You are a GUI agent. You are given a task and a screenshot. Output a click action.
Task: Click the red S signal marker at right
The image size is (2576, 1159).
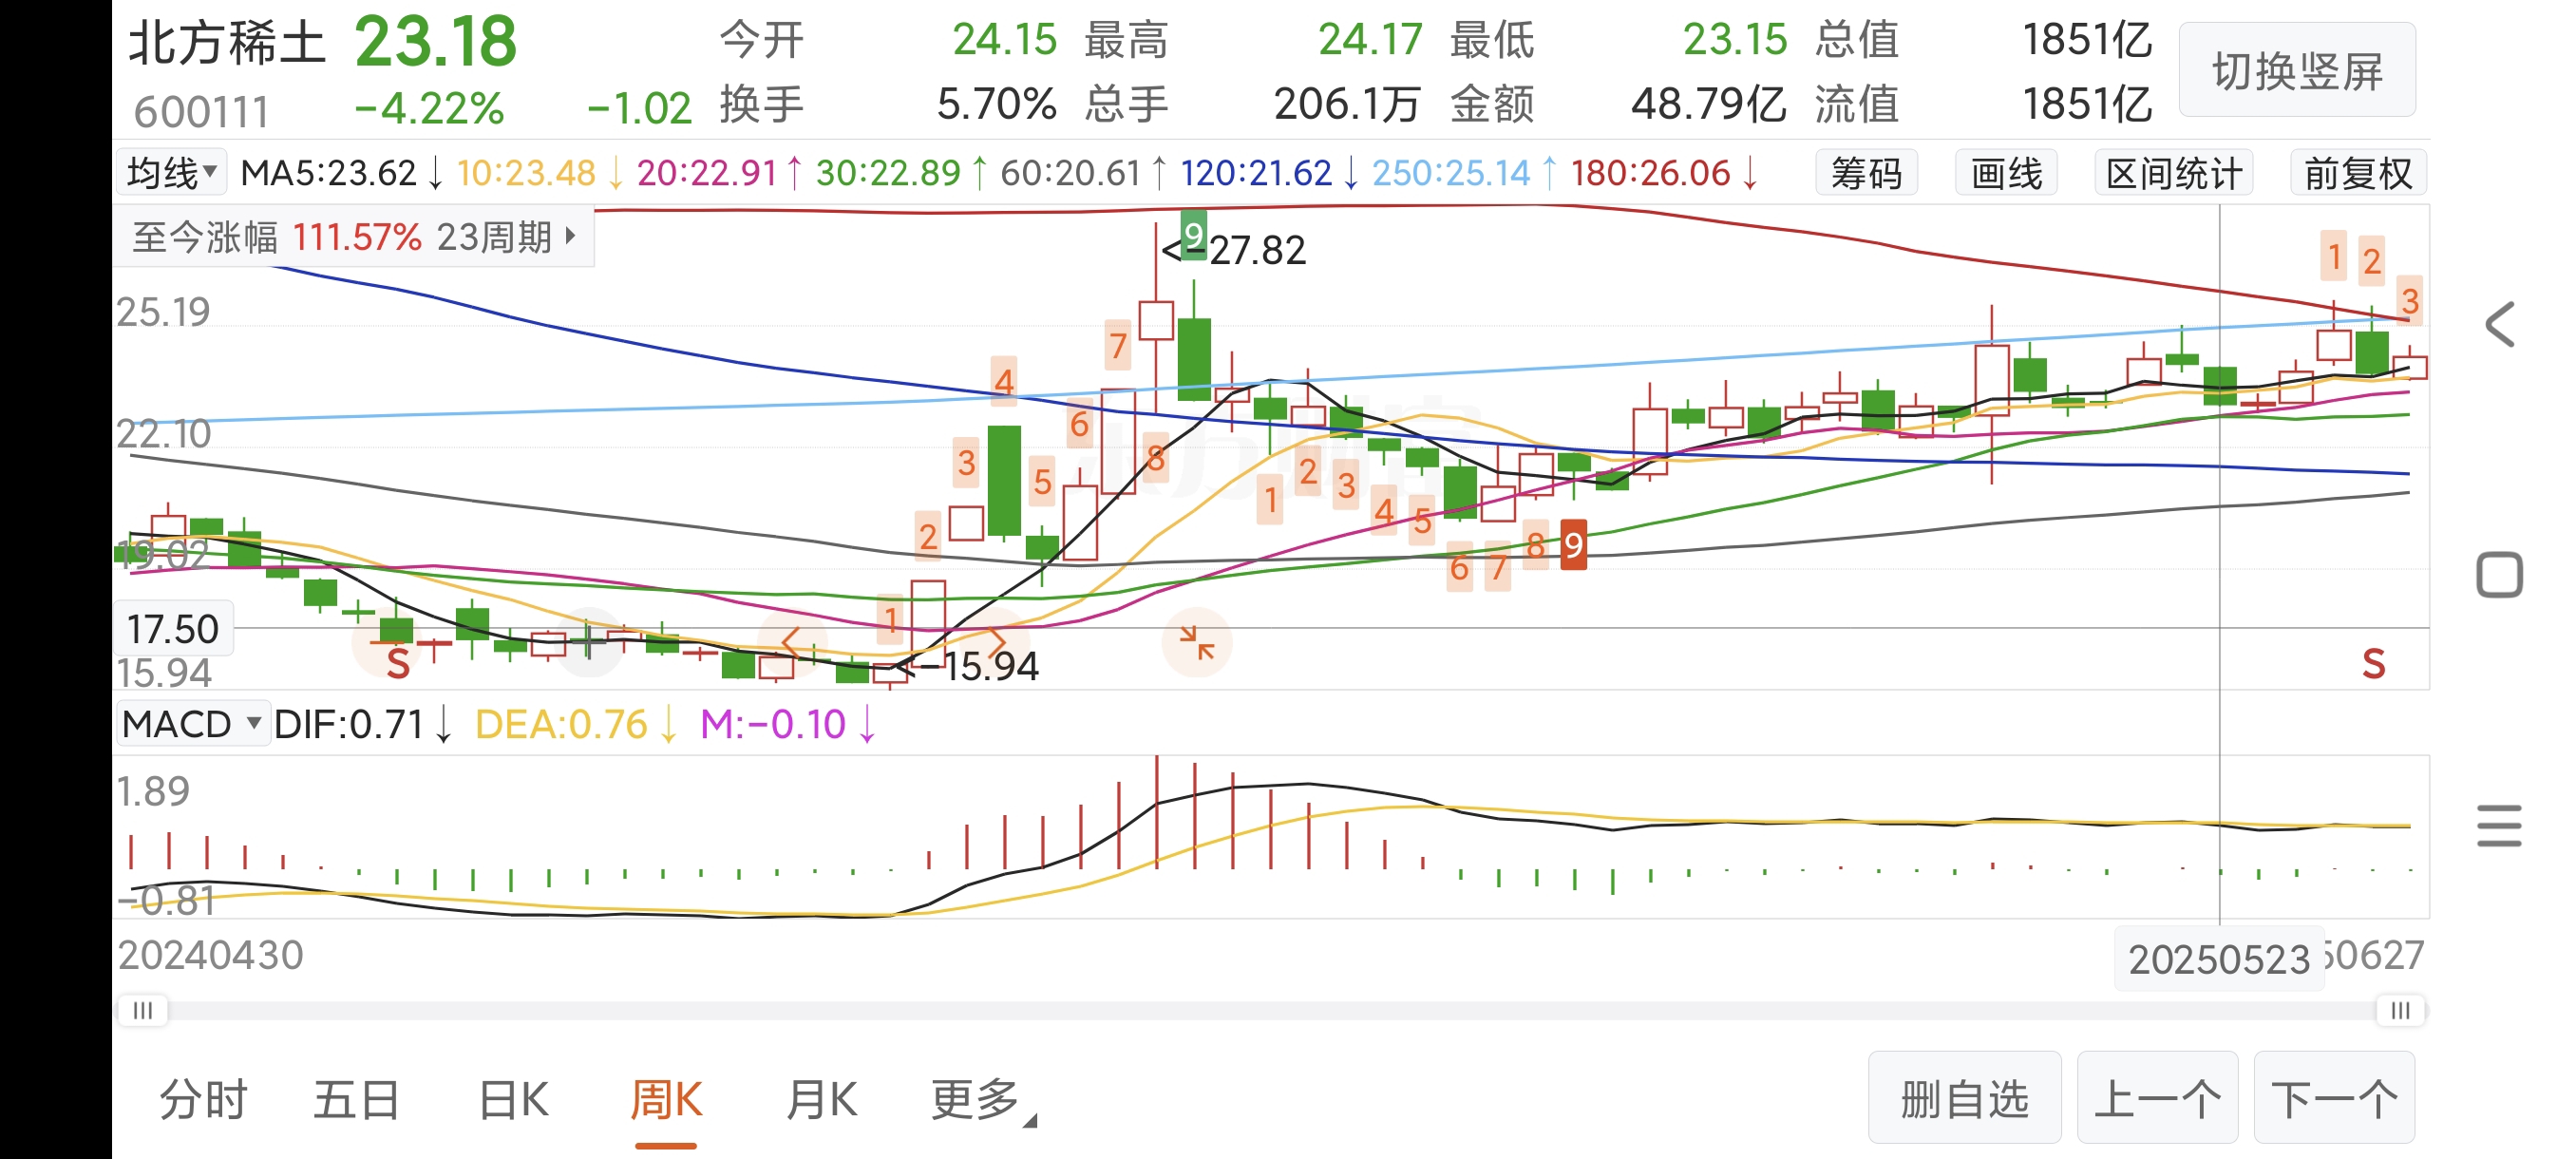(2374, 663)
